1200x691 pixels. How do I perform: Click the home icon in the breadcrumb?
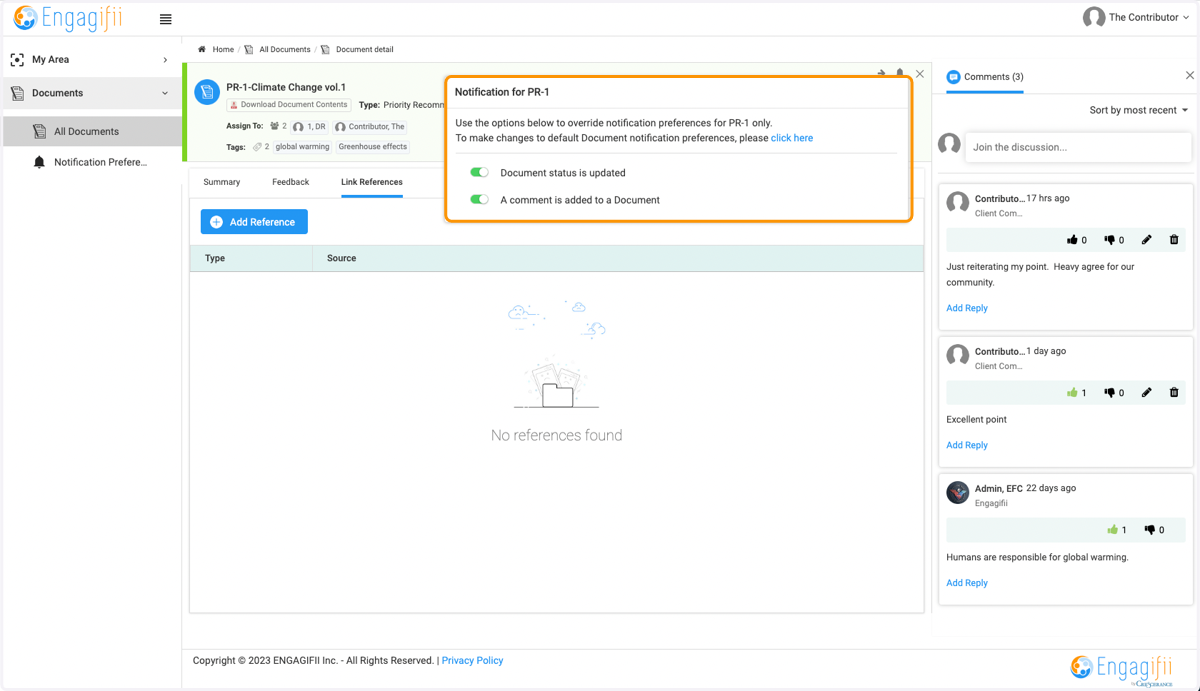[202, 49]
